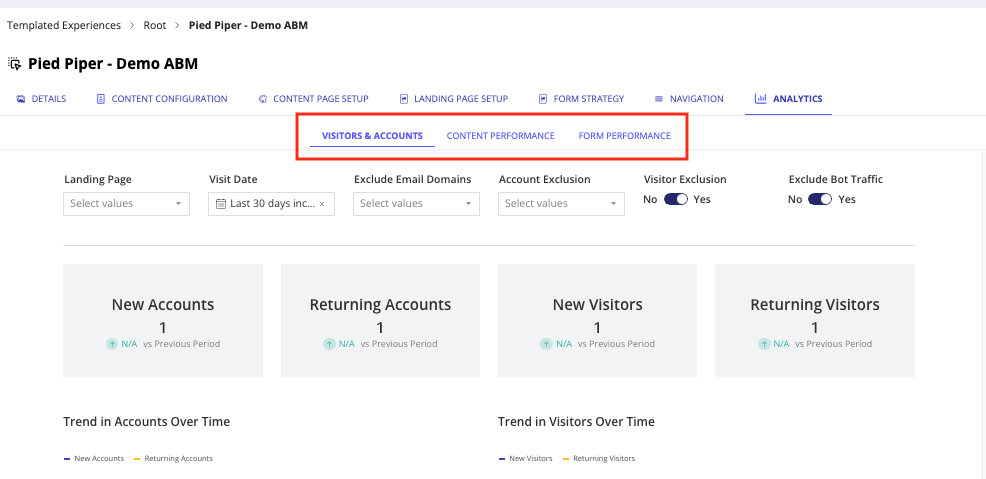The image size is (986, 479).
Task: Open the Root breadcrumb link
Action: point(155,26)
